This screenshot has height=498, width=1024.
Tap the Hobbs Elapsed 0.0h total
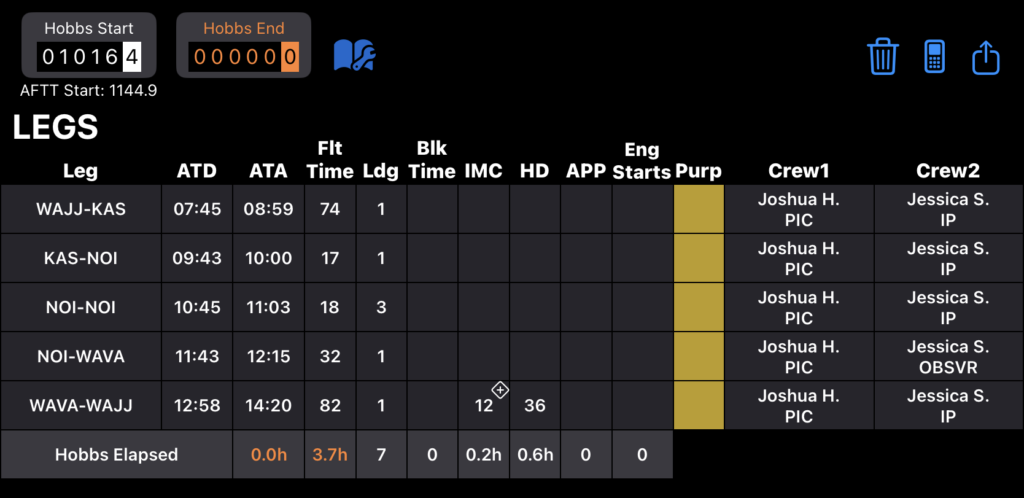click(x=268, y=454)
